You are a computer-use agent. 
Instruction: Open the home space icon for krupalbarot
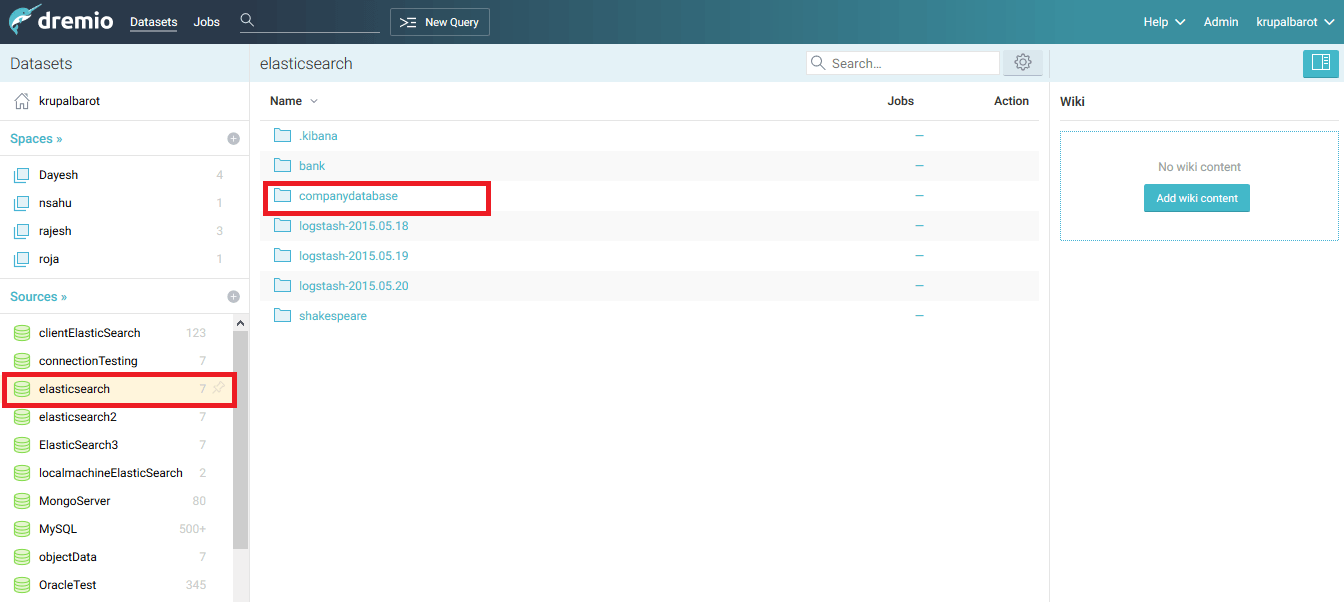(21, 101)
